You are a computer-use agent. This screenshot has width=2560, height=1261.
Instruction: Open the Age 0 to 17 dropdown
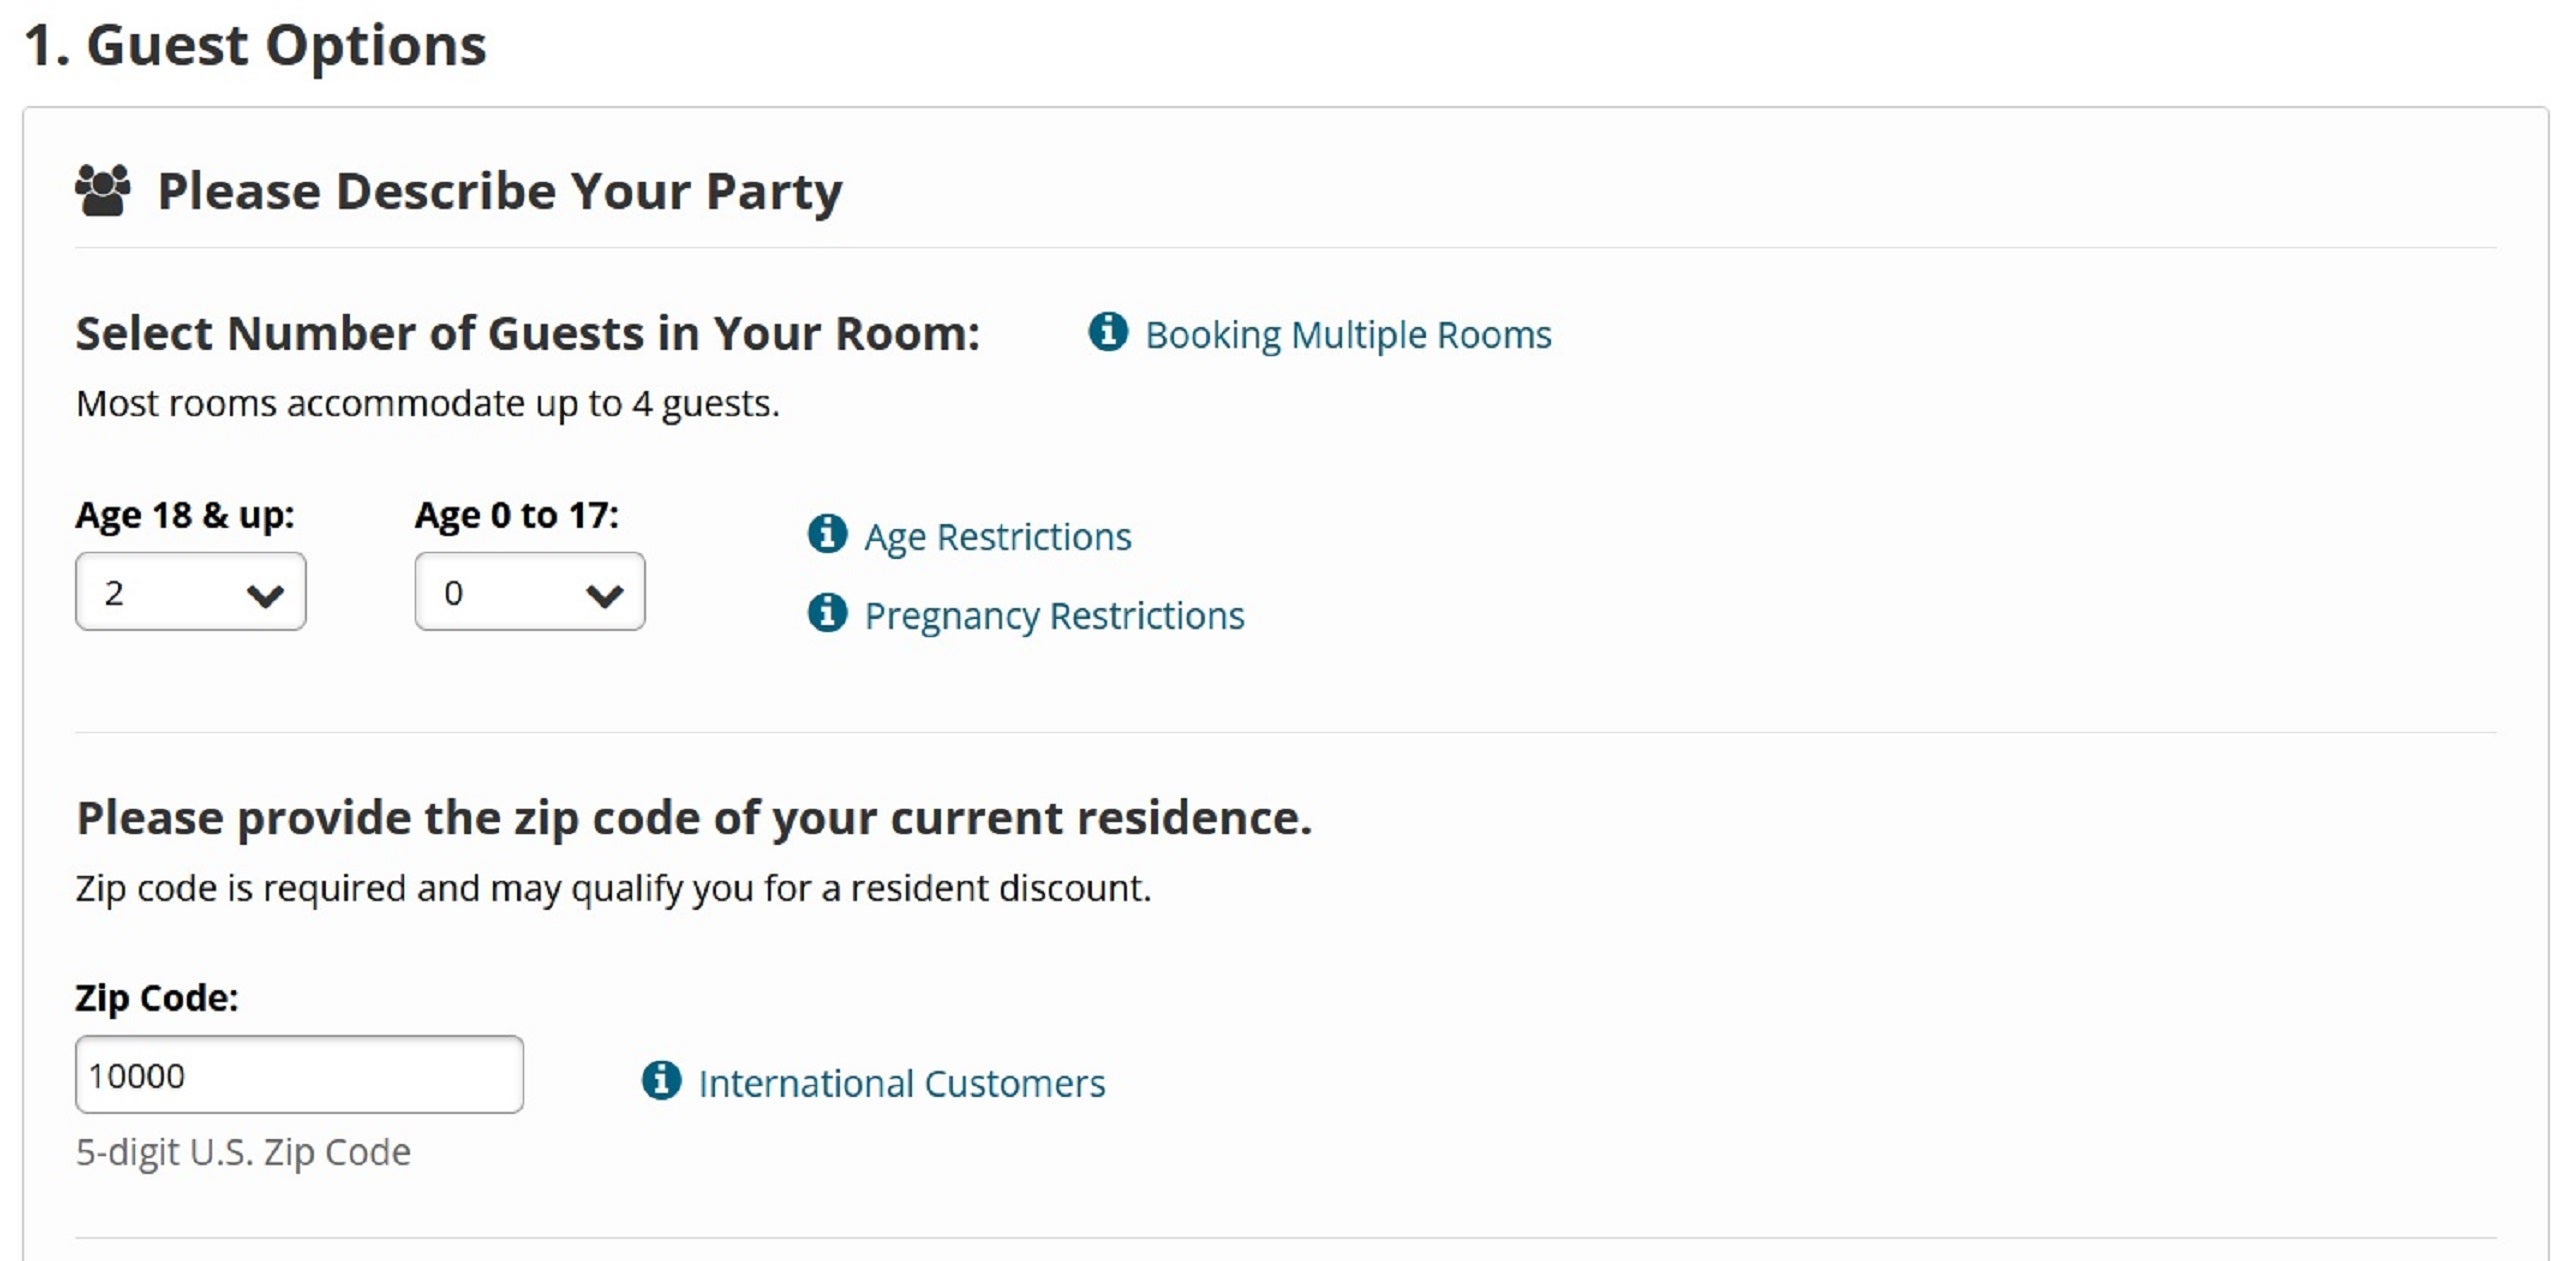[x=529, y=592]
